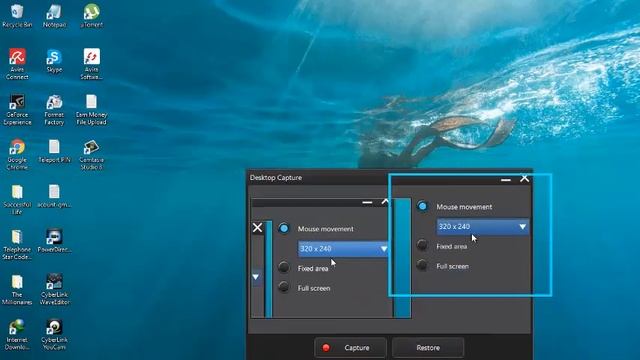Viewport: 640px width, 360px height.
Task: Choose the Fixed area capture mode
Action: coord(422,246)
